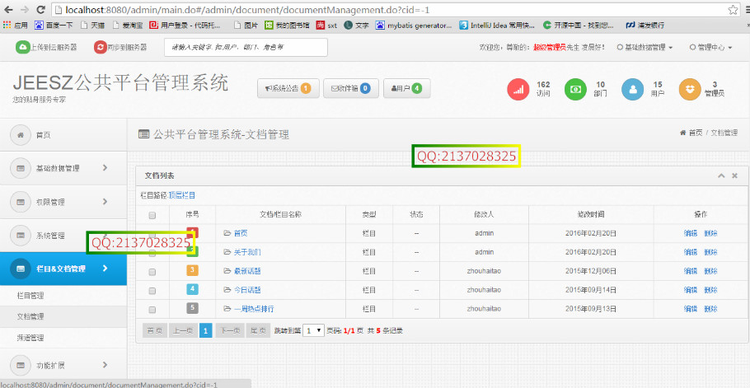This screenshot has width=750, height=388.
Task: Click the 系统公告 button with badge 1
Action: [288, 89]
